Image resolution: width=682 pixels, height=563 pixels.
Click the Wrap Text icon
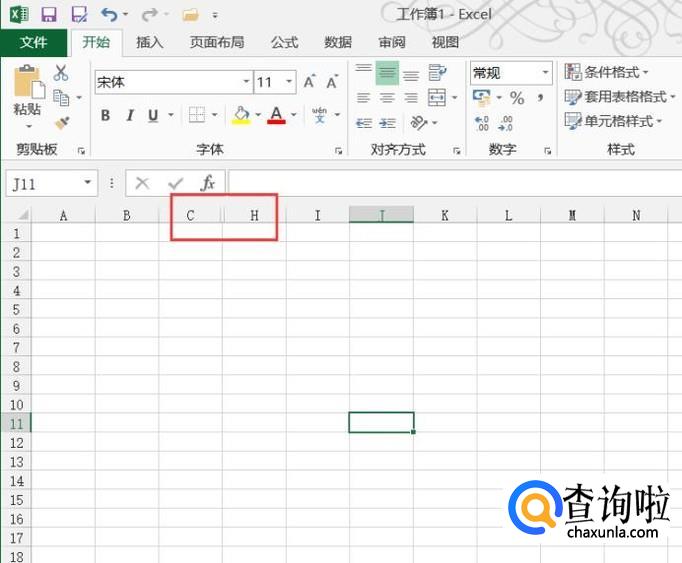(437, 72)
